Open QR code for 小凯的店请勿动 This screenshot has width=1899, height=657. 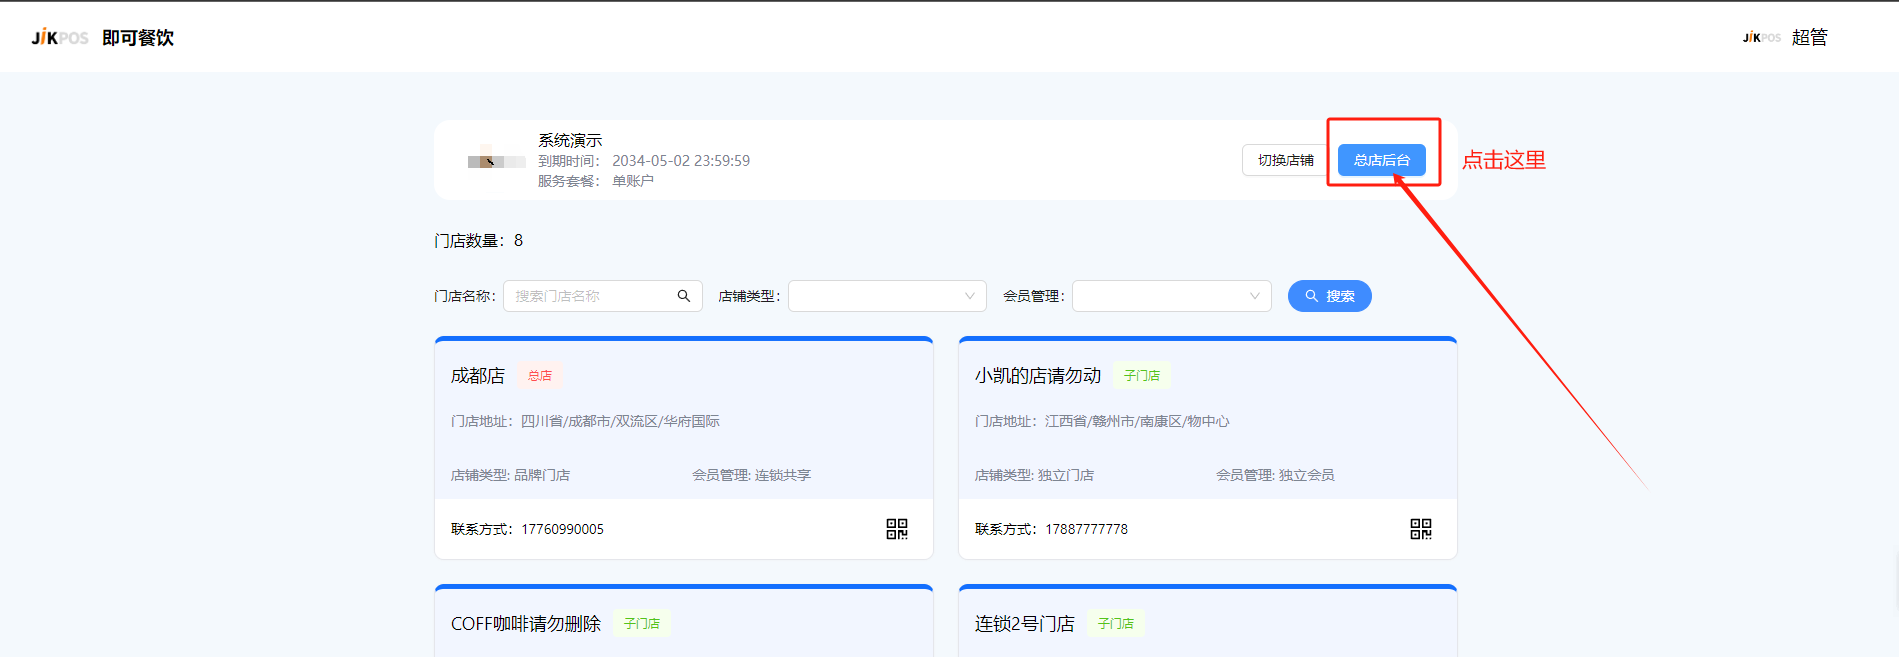point(1420,529)
